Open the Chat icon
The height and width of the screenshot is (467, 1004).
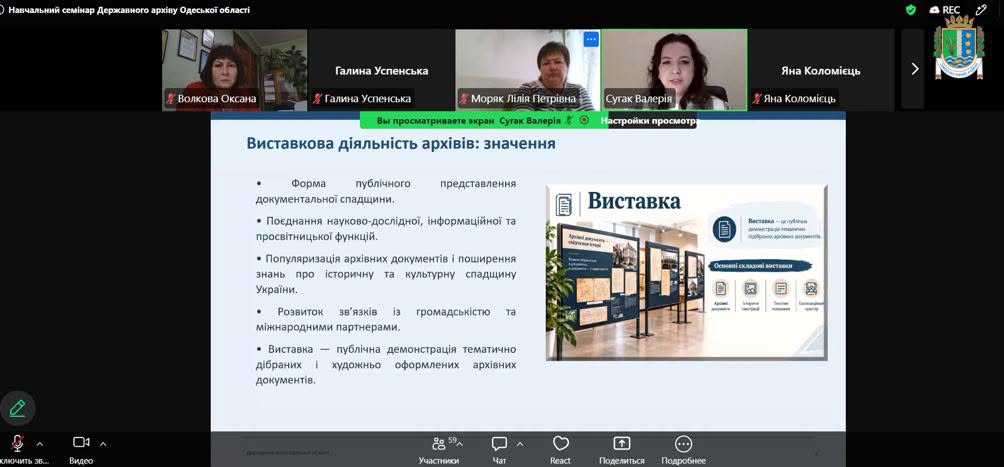click(x=499, y=444)
